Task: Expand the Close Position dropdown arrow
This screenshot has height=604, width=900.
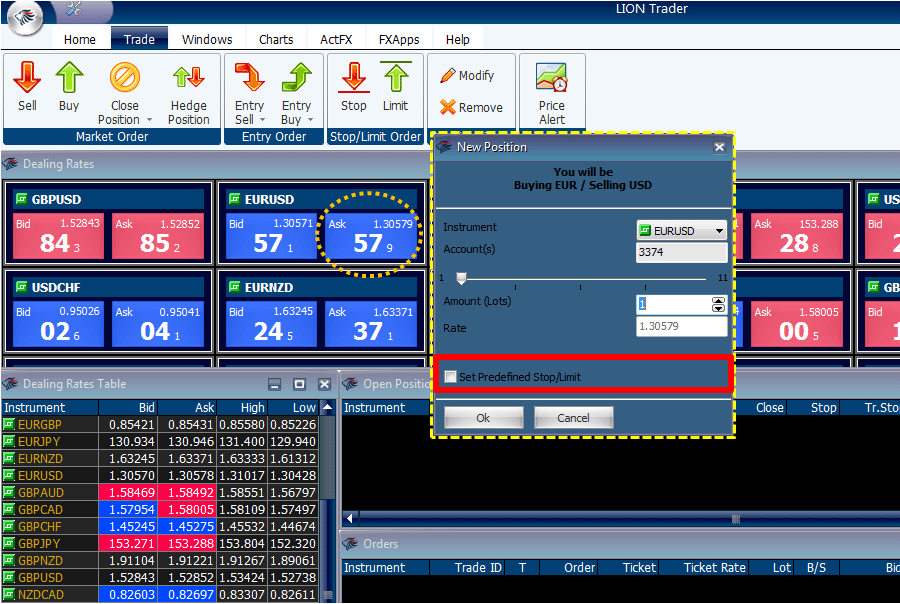Action: pos(149,120)
